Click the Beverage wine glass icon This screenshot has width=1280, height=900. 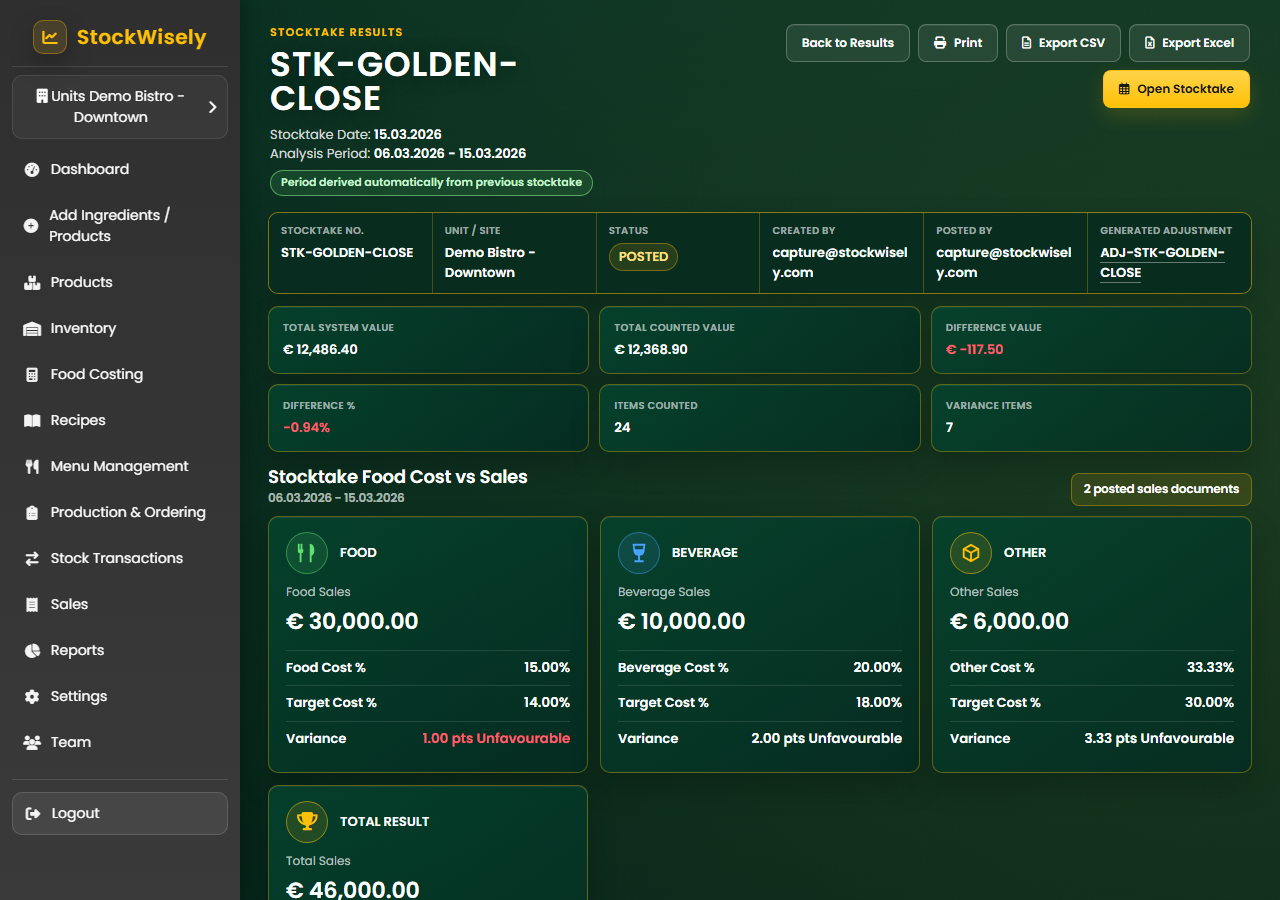[639, 552]
